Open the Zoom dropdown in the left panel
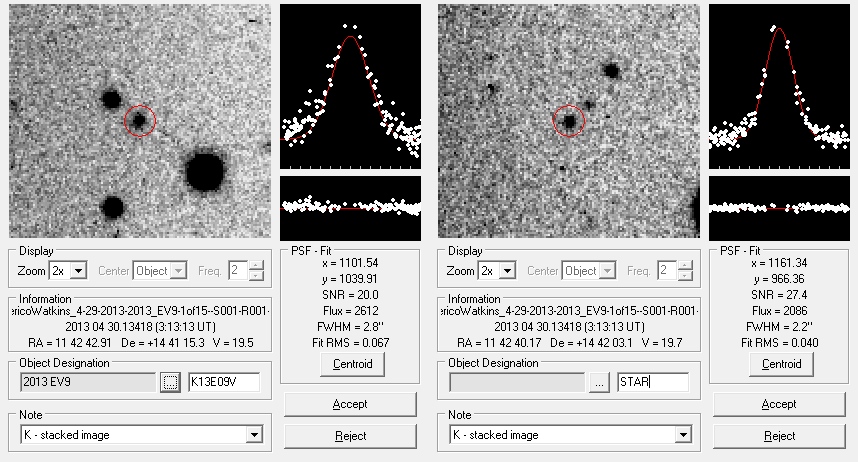The width and height of the screenshot is (858, 462). pos(79,271)
